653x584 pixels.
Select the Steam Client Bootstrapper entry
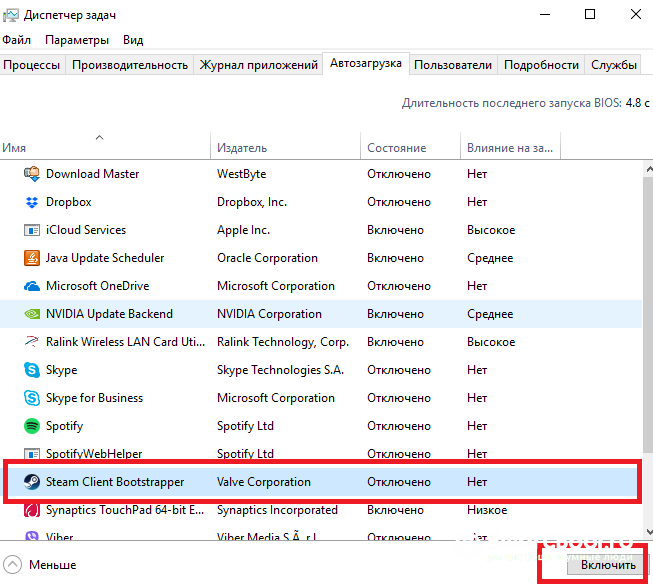(x=115, y=482)
